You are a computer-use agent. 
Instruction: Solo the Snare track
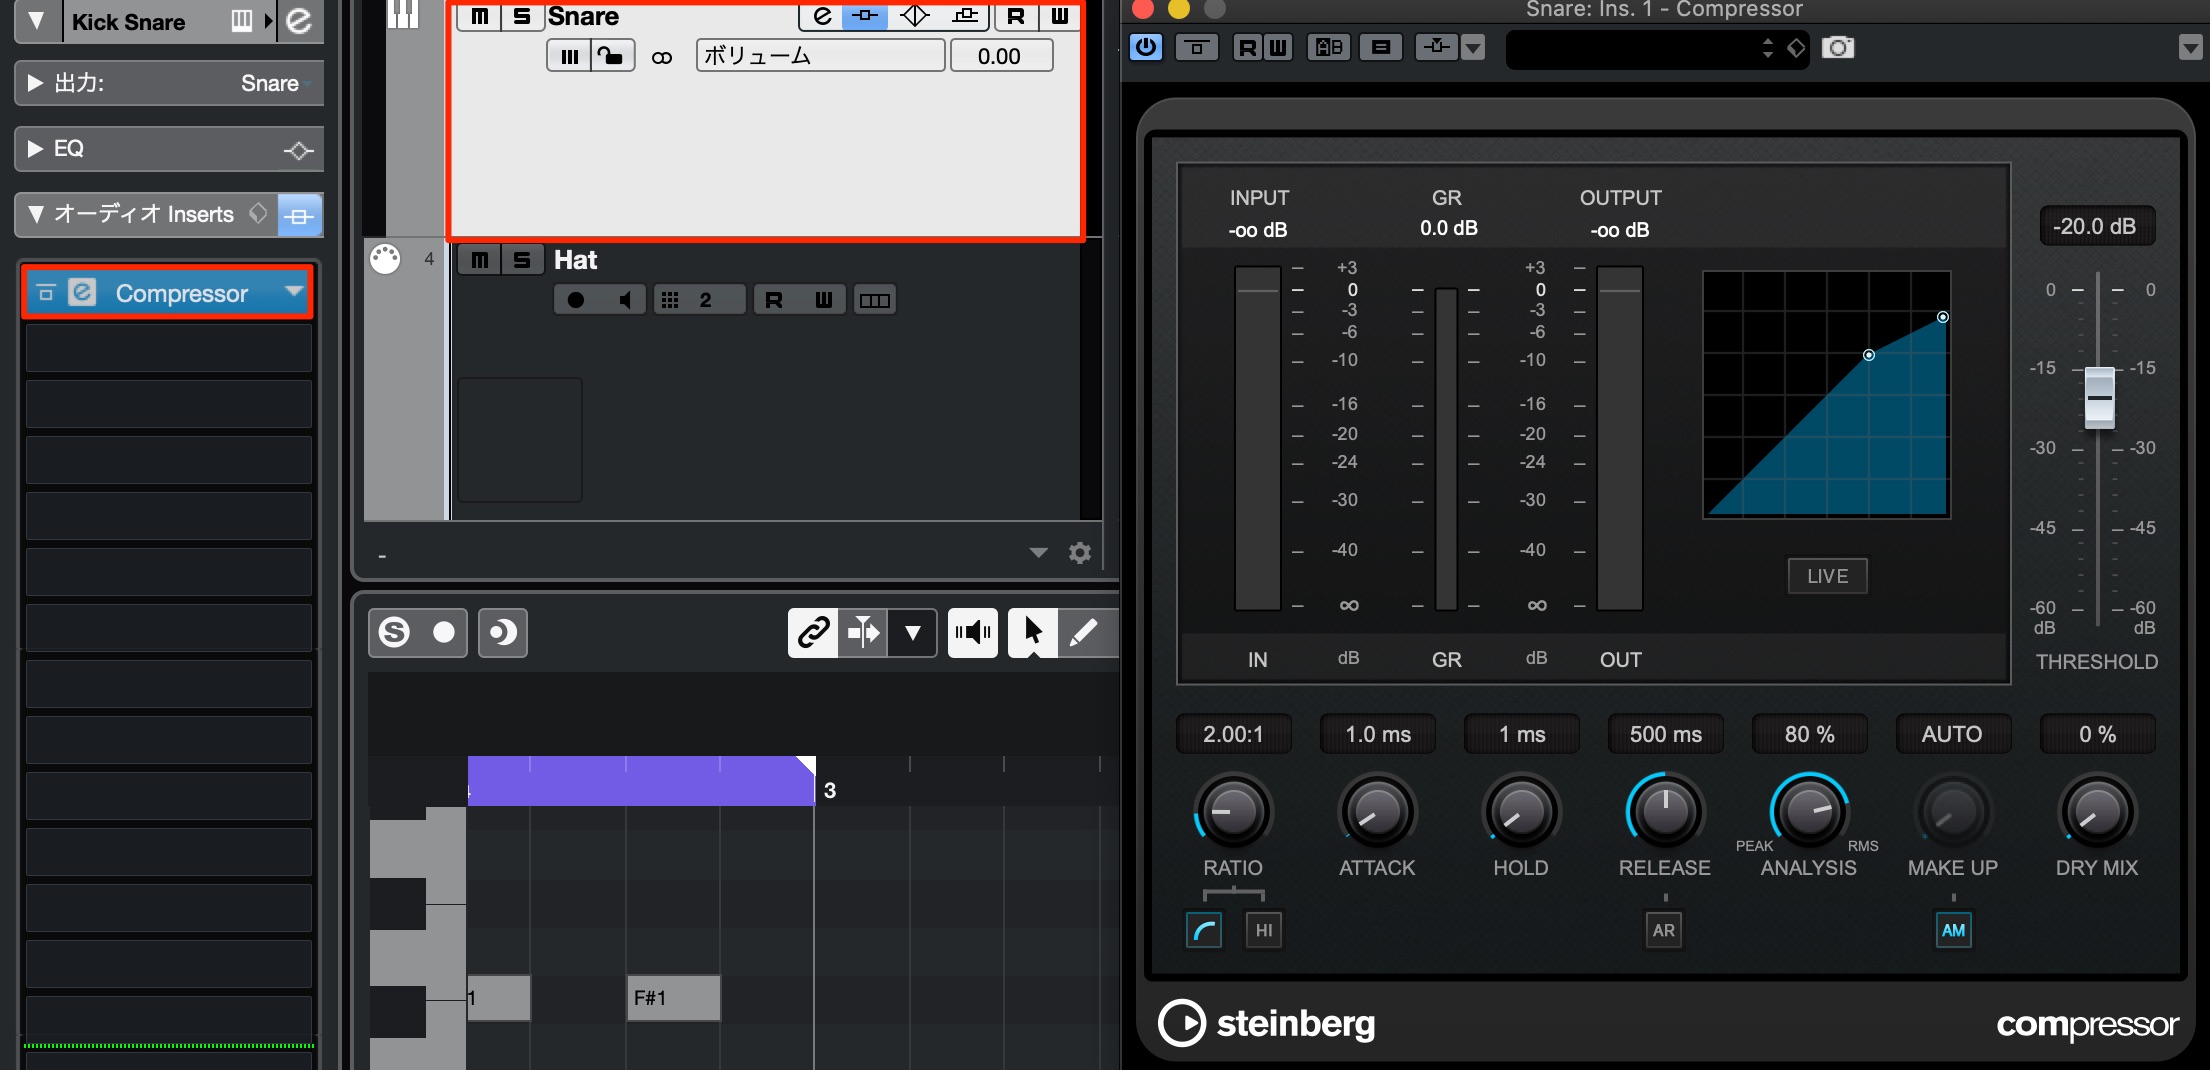tap(522, 16)
